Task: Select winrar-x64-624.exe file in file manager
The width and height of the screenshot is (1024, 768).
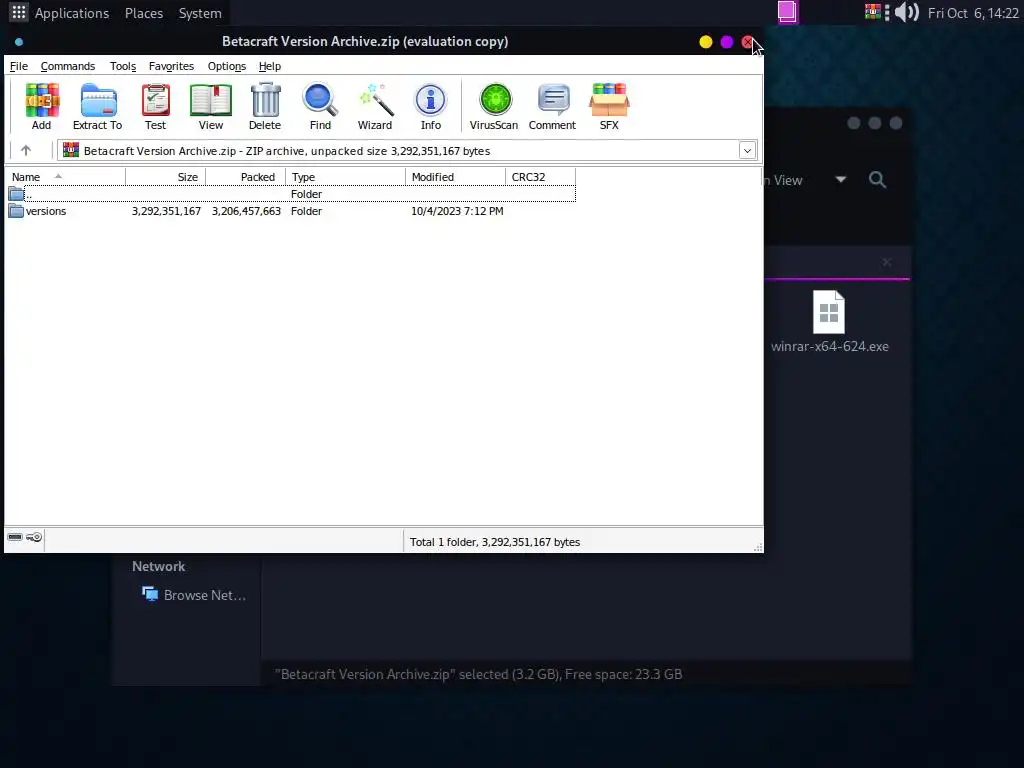Action: (x=829, y=322)
